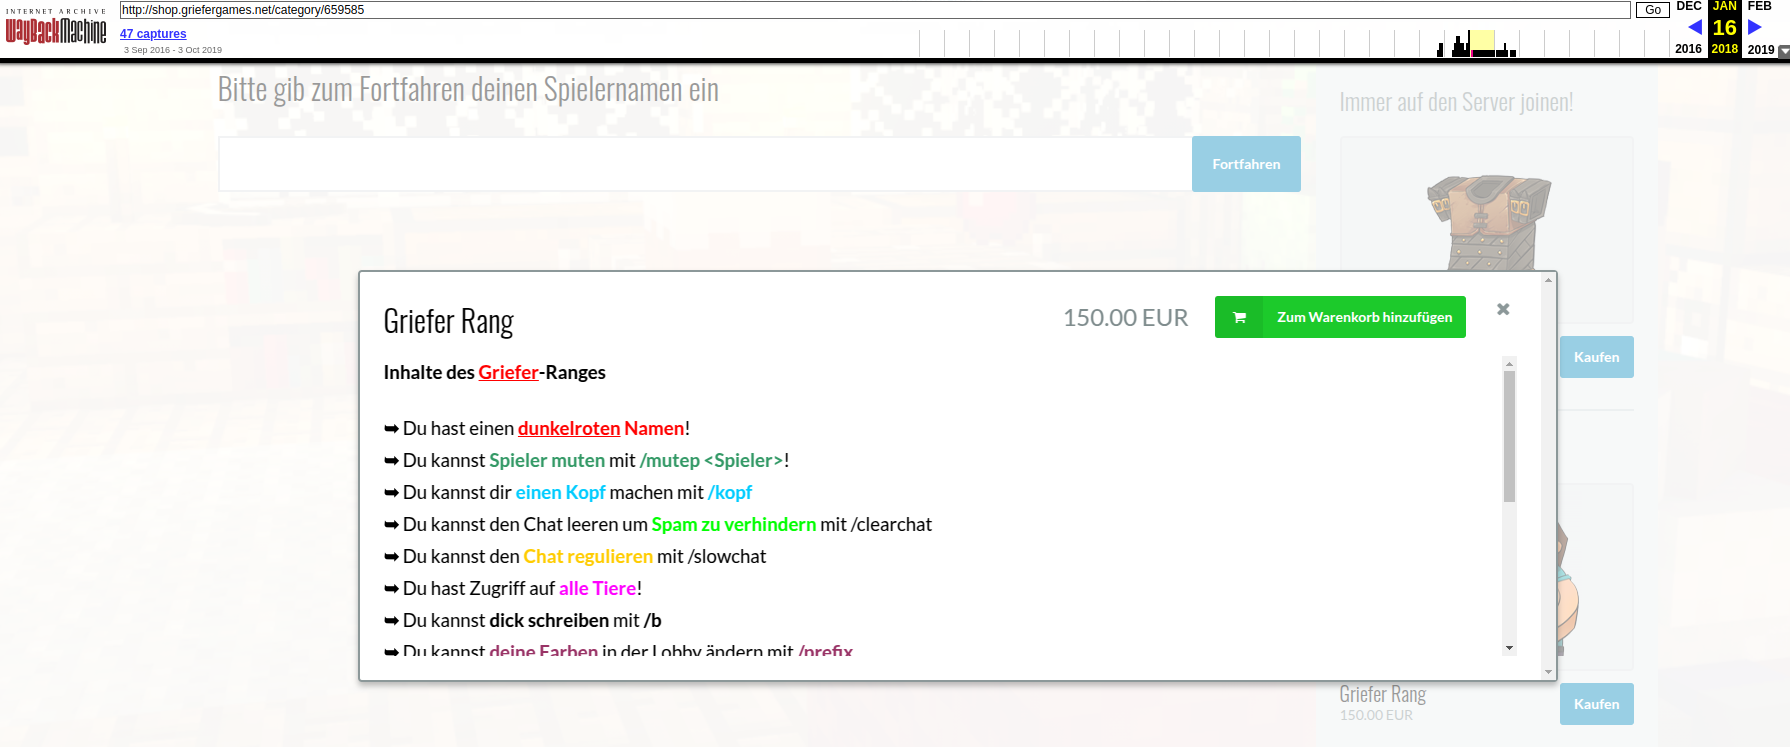Image resolution: width=1790 pixels, height=747 pixels.
Task: Open the 47 captures link
Action: 153,34
